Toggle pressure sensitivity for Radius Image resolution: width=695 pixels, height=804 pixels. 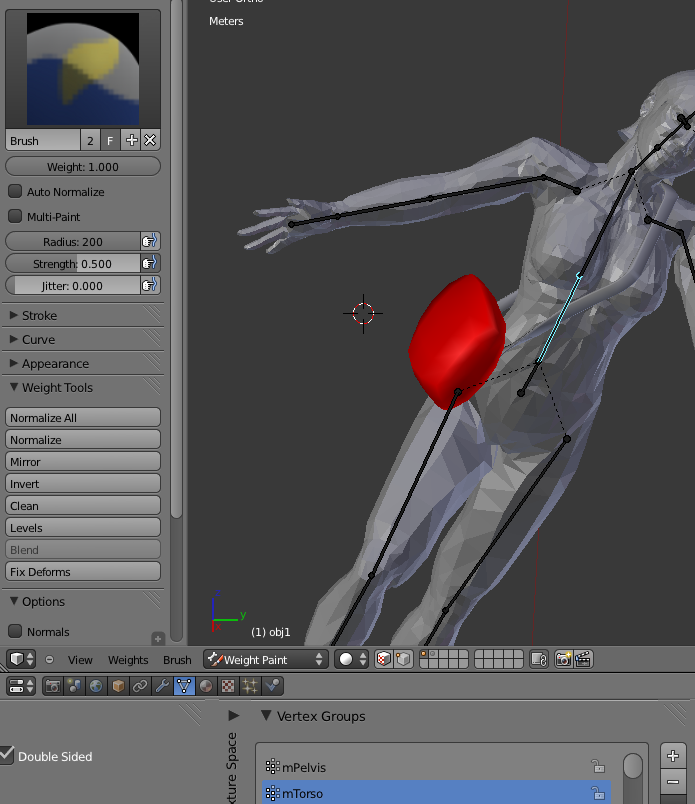(150, 242)
